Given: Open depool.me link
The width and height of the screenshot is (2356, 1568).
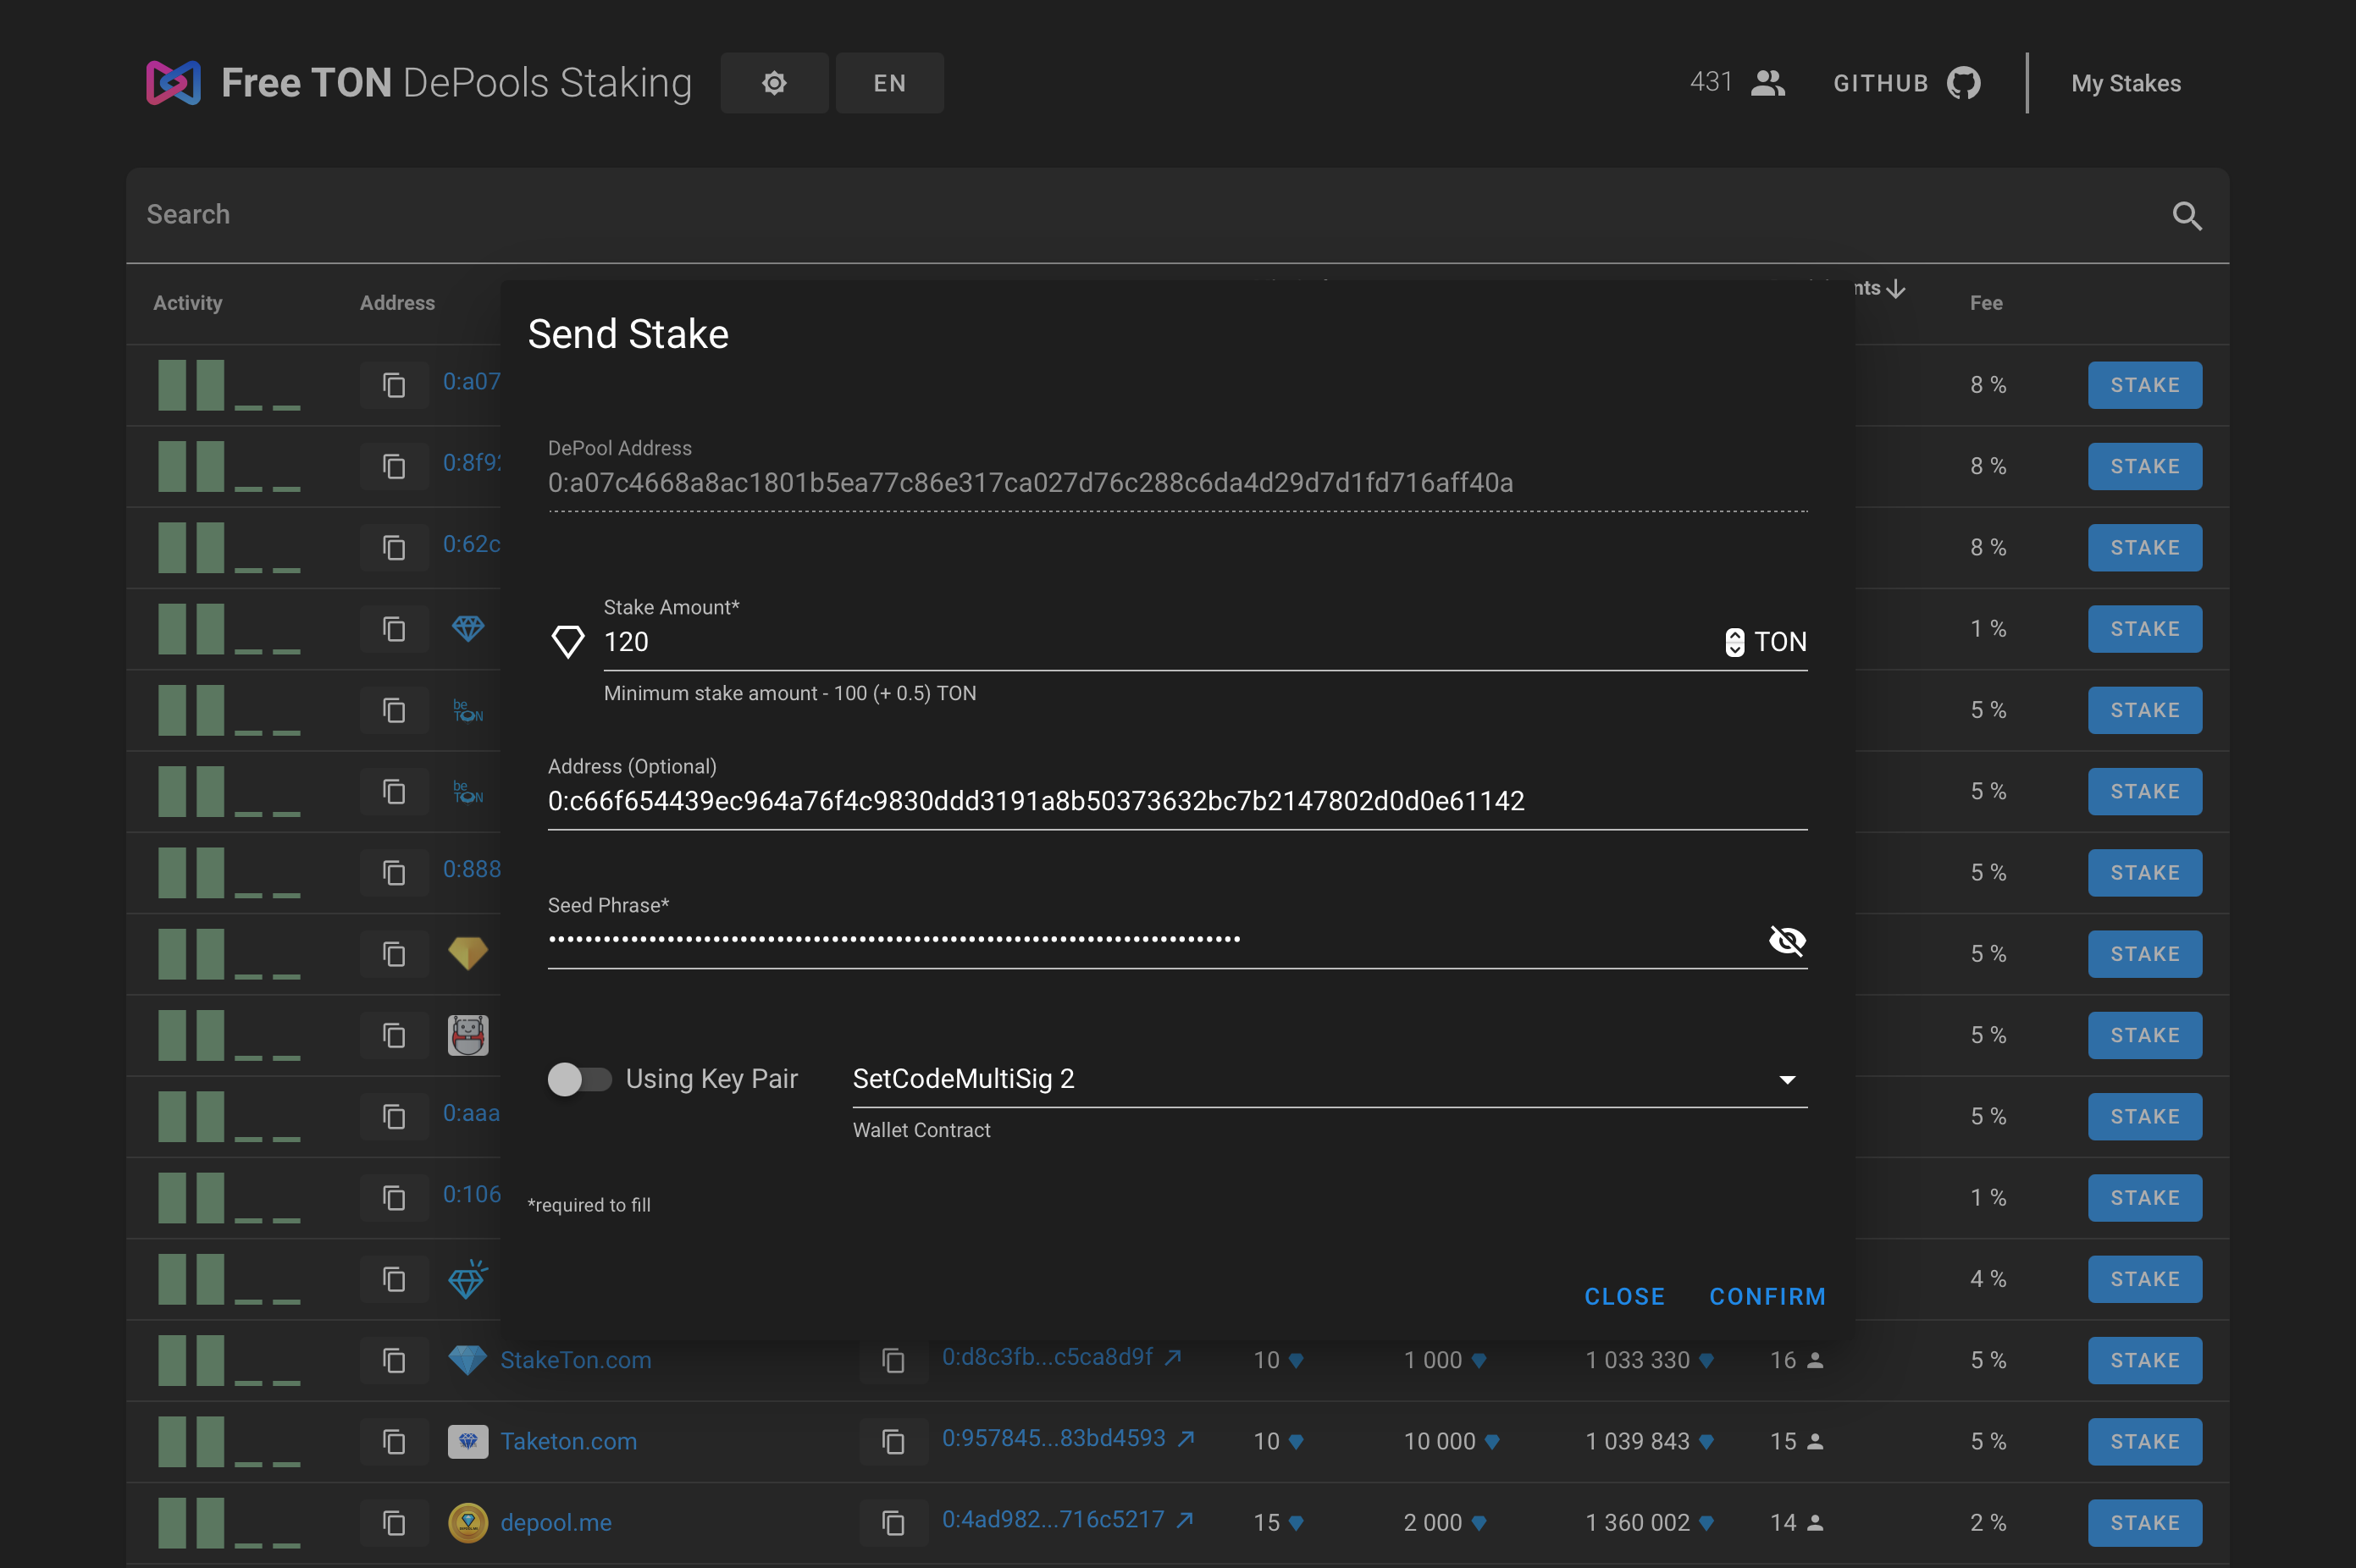Looking at the screenshot, I should tap(556, 1523).
